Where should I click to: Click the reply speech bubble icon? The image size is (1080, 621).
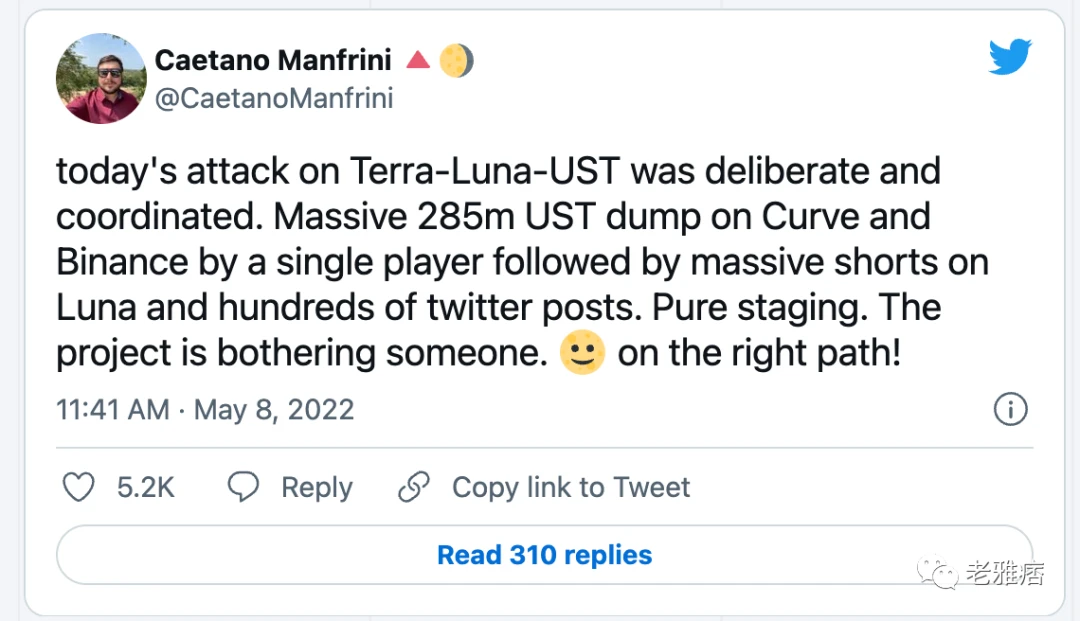click(x=243, y=486)
